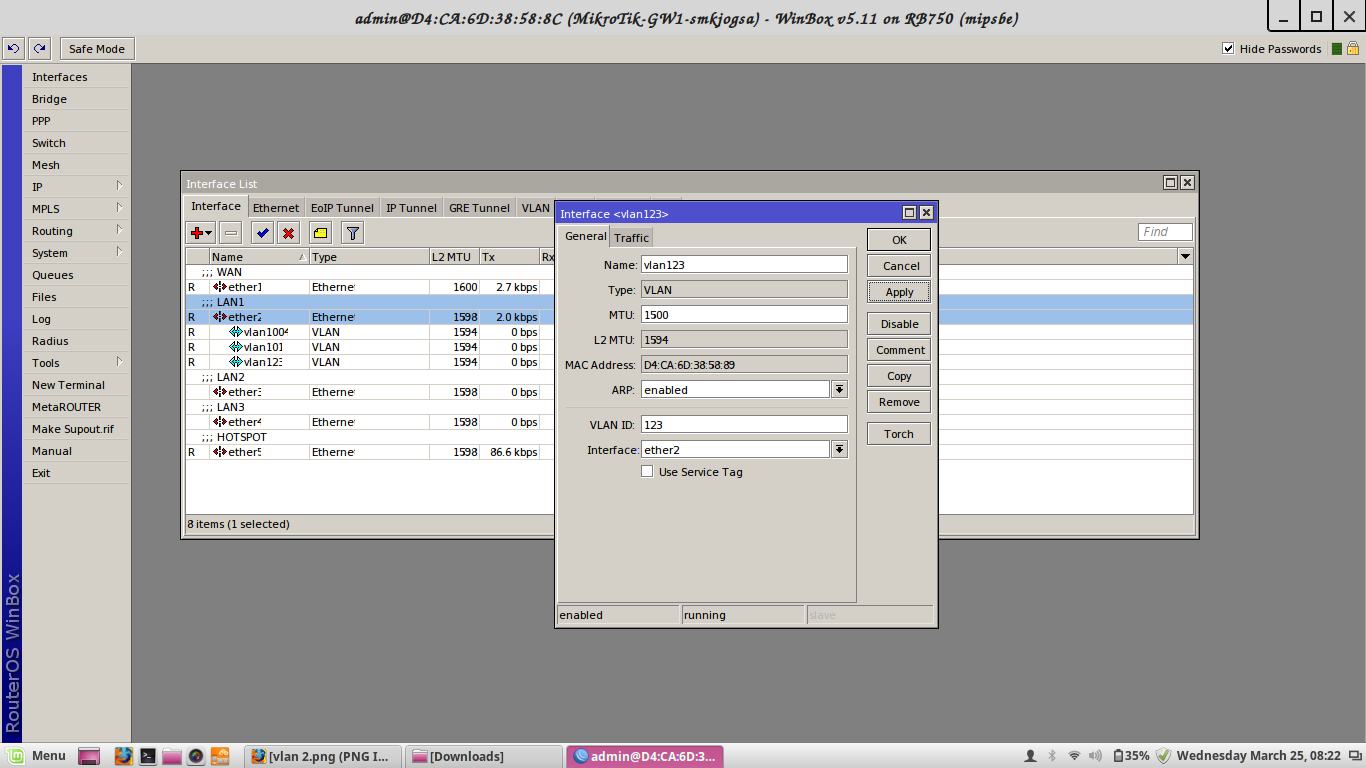Click the vlan1004 interface row icon
Screen dimensions: 1366x768
(236, 332)
